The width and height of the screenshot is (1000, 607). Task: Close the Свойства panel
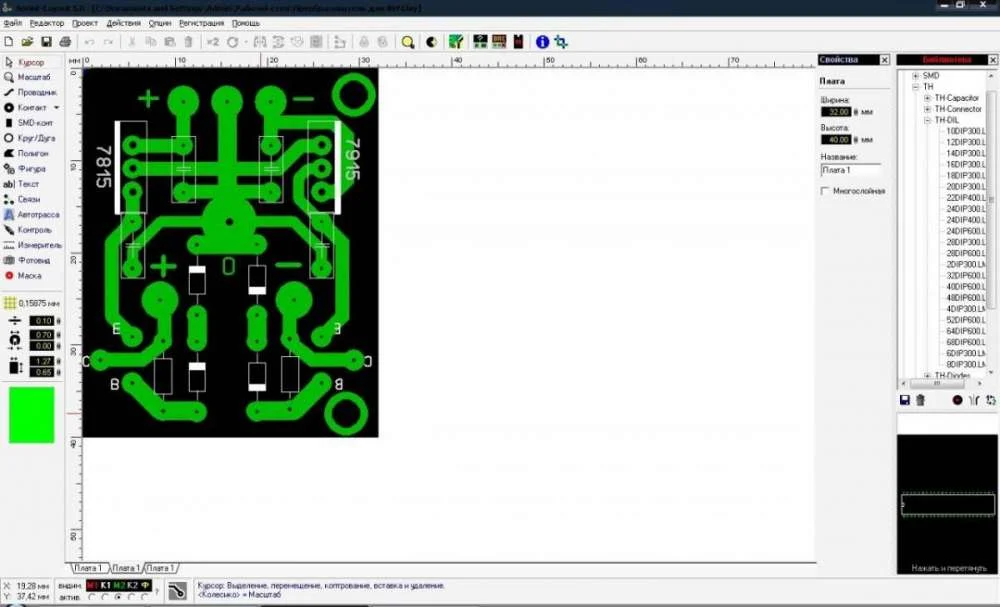click(885, 60)
